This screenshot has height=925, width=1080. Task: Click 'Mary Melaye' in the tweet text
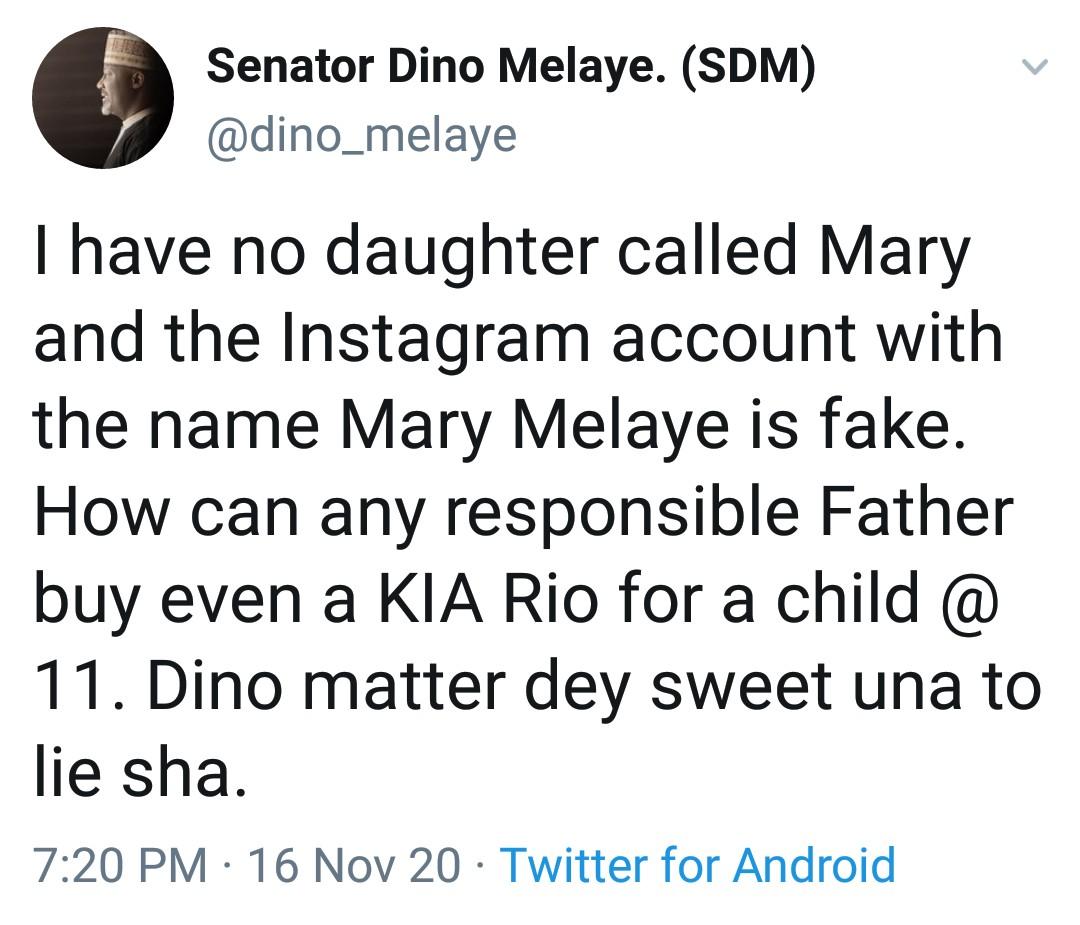[519, 425]
